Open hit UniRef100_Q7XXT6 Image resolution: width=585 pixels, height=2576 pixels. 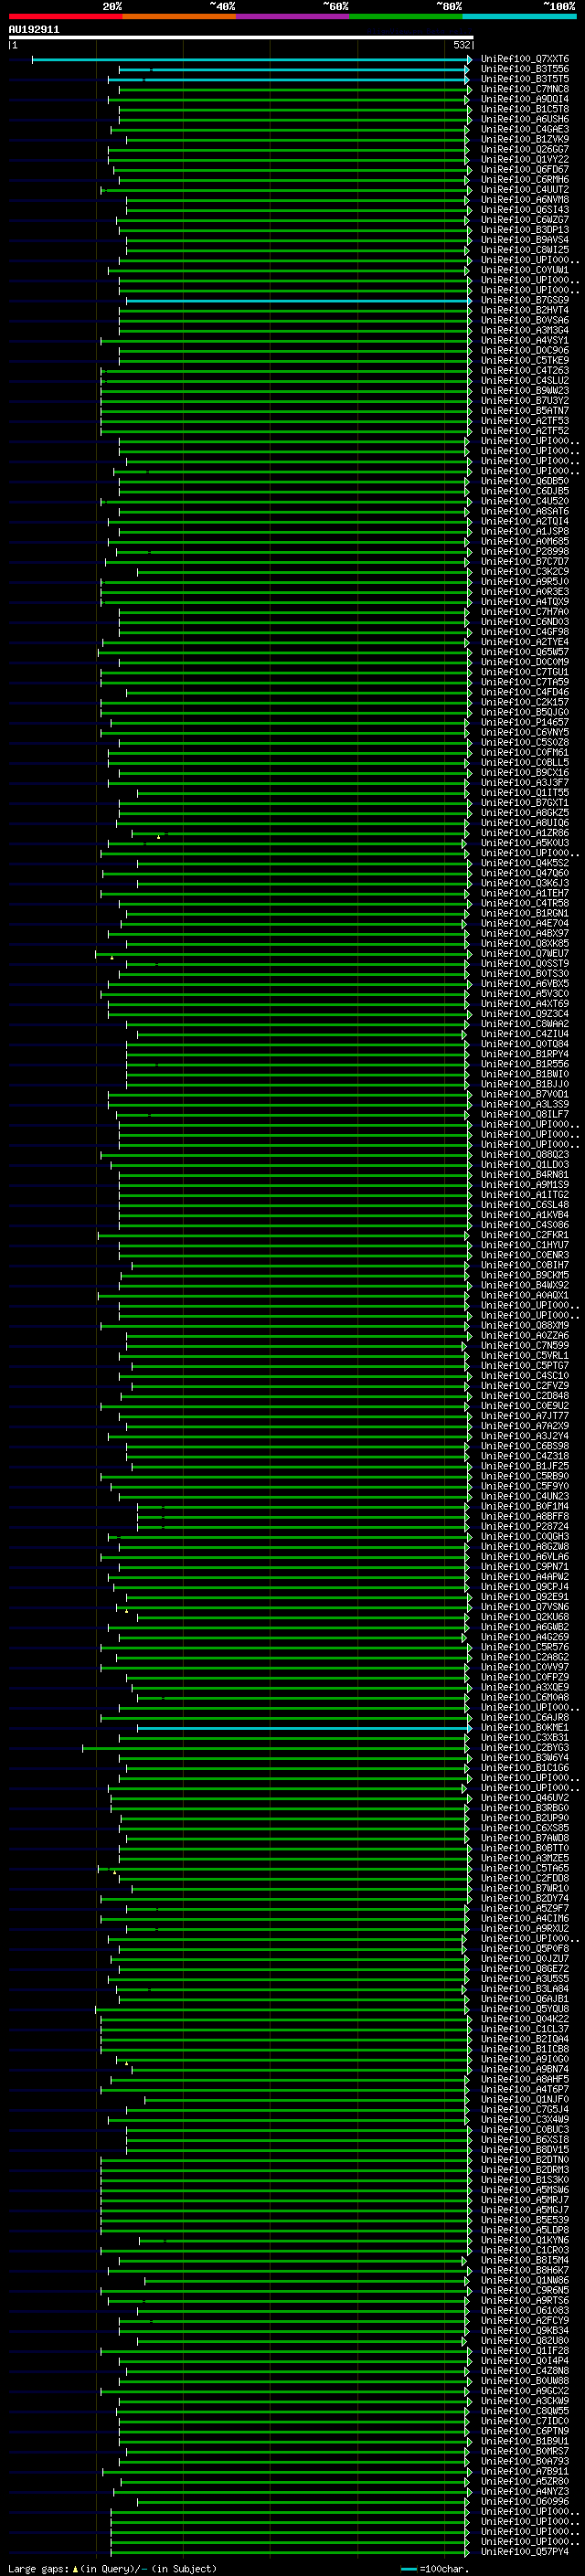[x=525, y=60]
